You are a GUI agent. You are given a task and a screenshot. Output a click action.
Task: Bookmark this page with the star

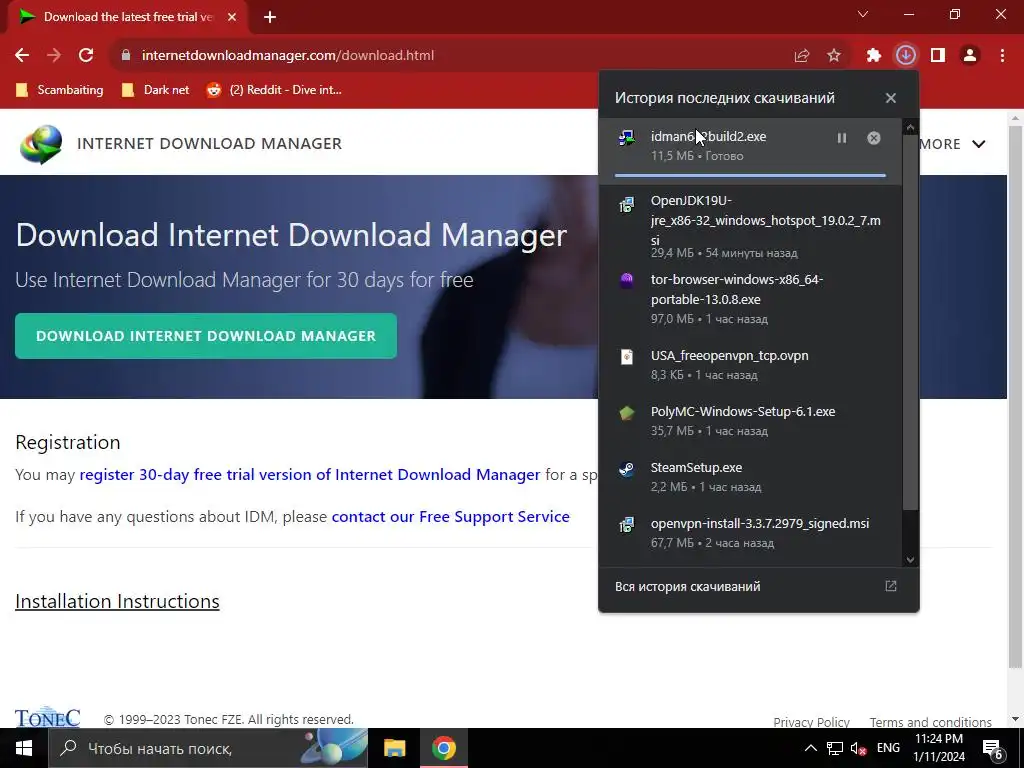pyautogui.click(x=834, y=56)
